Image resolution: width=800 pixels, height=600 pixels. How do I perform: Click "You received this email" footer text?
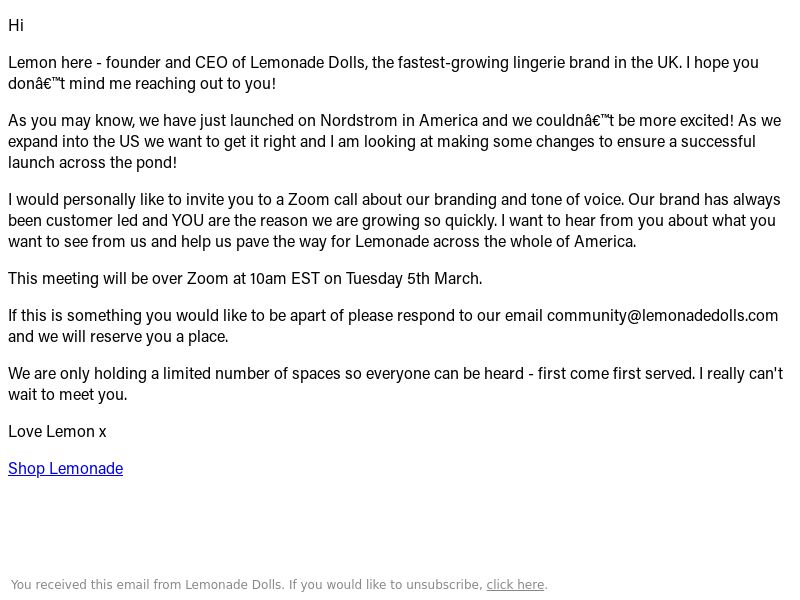[x=80, y=585]
